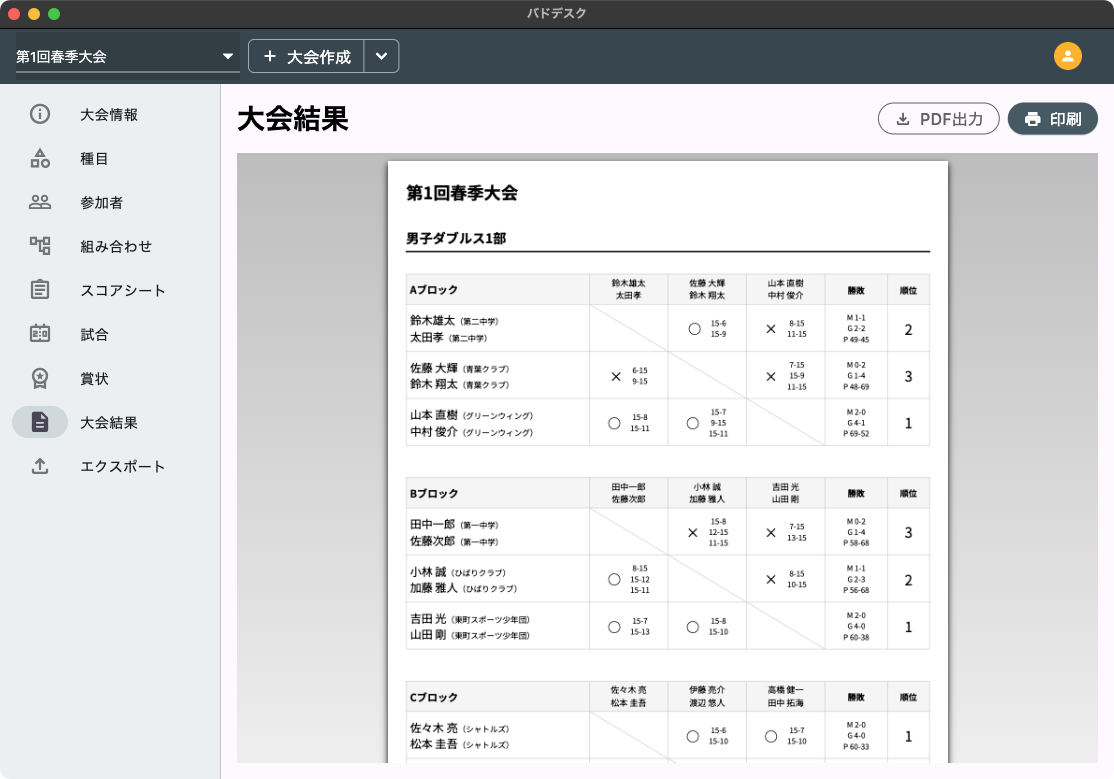Expand the 第1回春季大会 tournament selector
1114x779 pixels.
pos(127,56)
